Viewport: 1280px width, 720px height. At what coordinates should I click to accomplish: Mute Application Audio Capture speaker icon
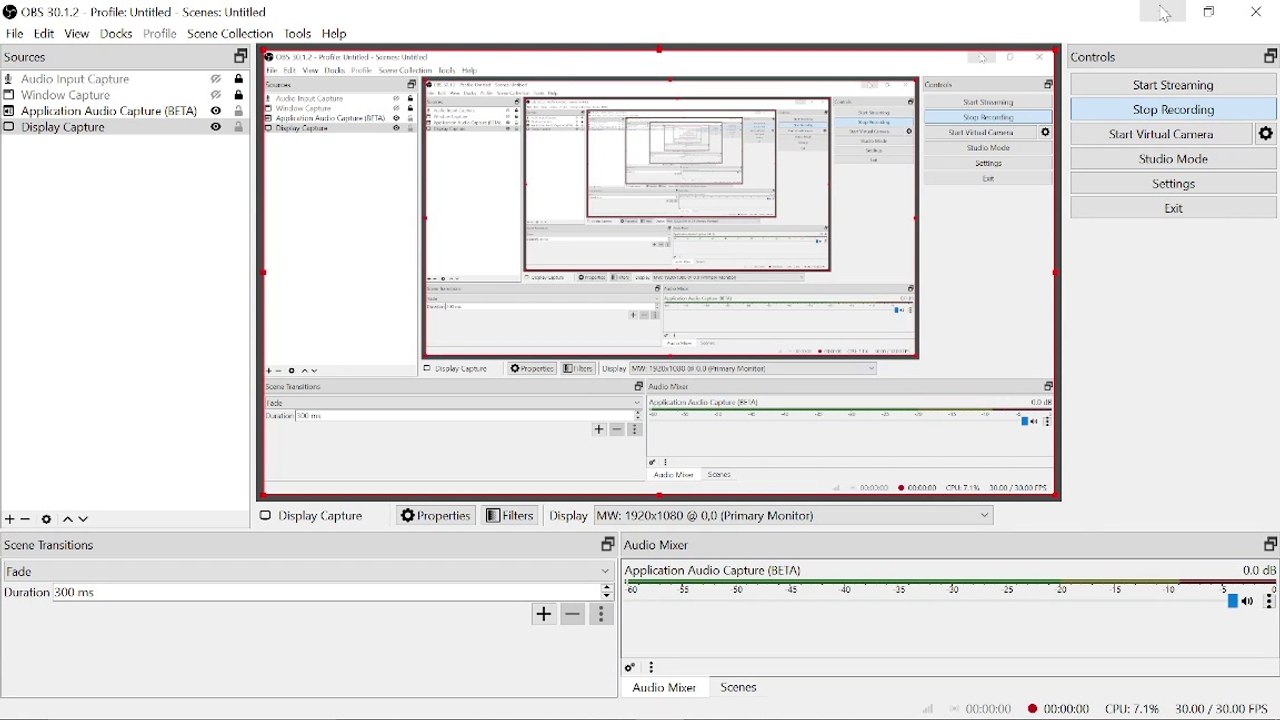tap(1248, 602)
